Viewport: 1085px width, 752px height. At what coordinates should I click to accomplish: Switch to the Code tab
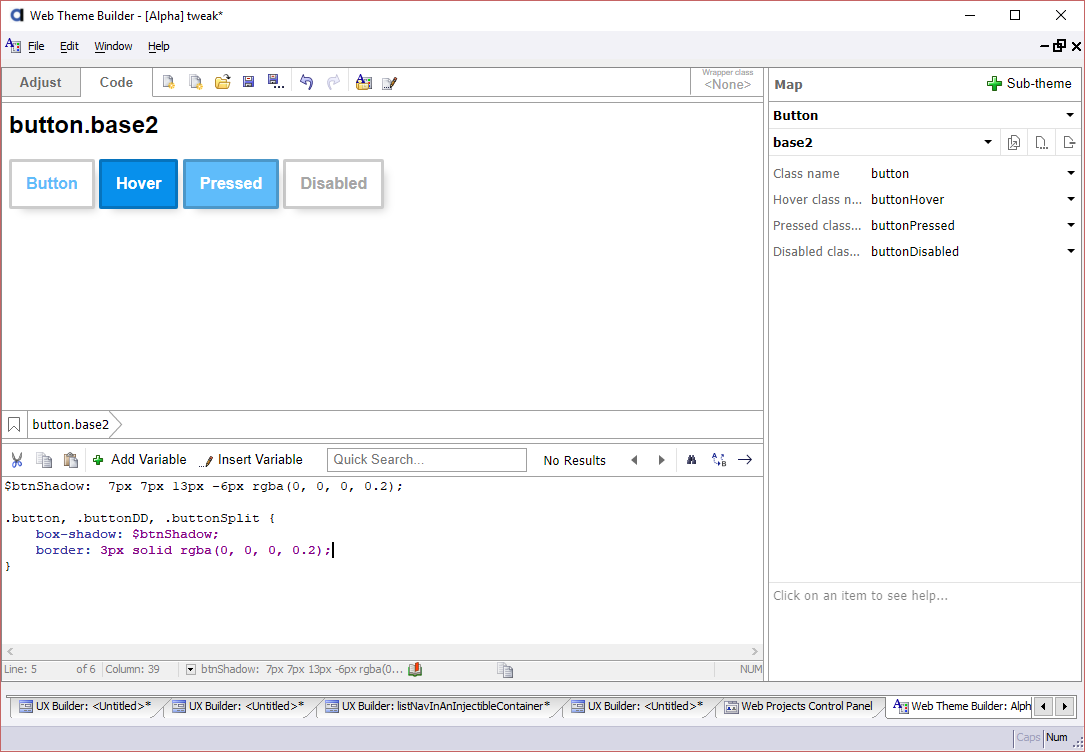pyautogui.click(x=116, y=82)
